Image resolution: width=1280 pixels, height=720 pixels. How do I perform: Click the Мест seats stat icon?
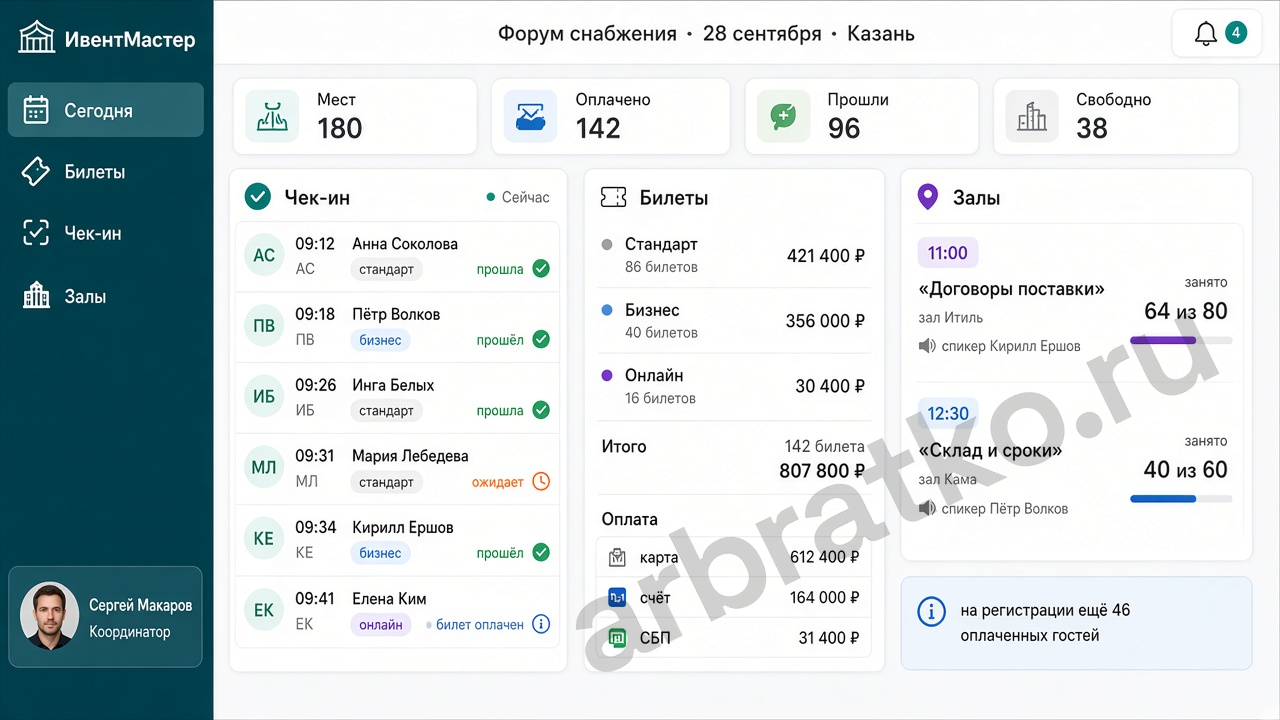click(x=273, y=116)
